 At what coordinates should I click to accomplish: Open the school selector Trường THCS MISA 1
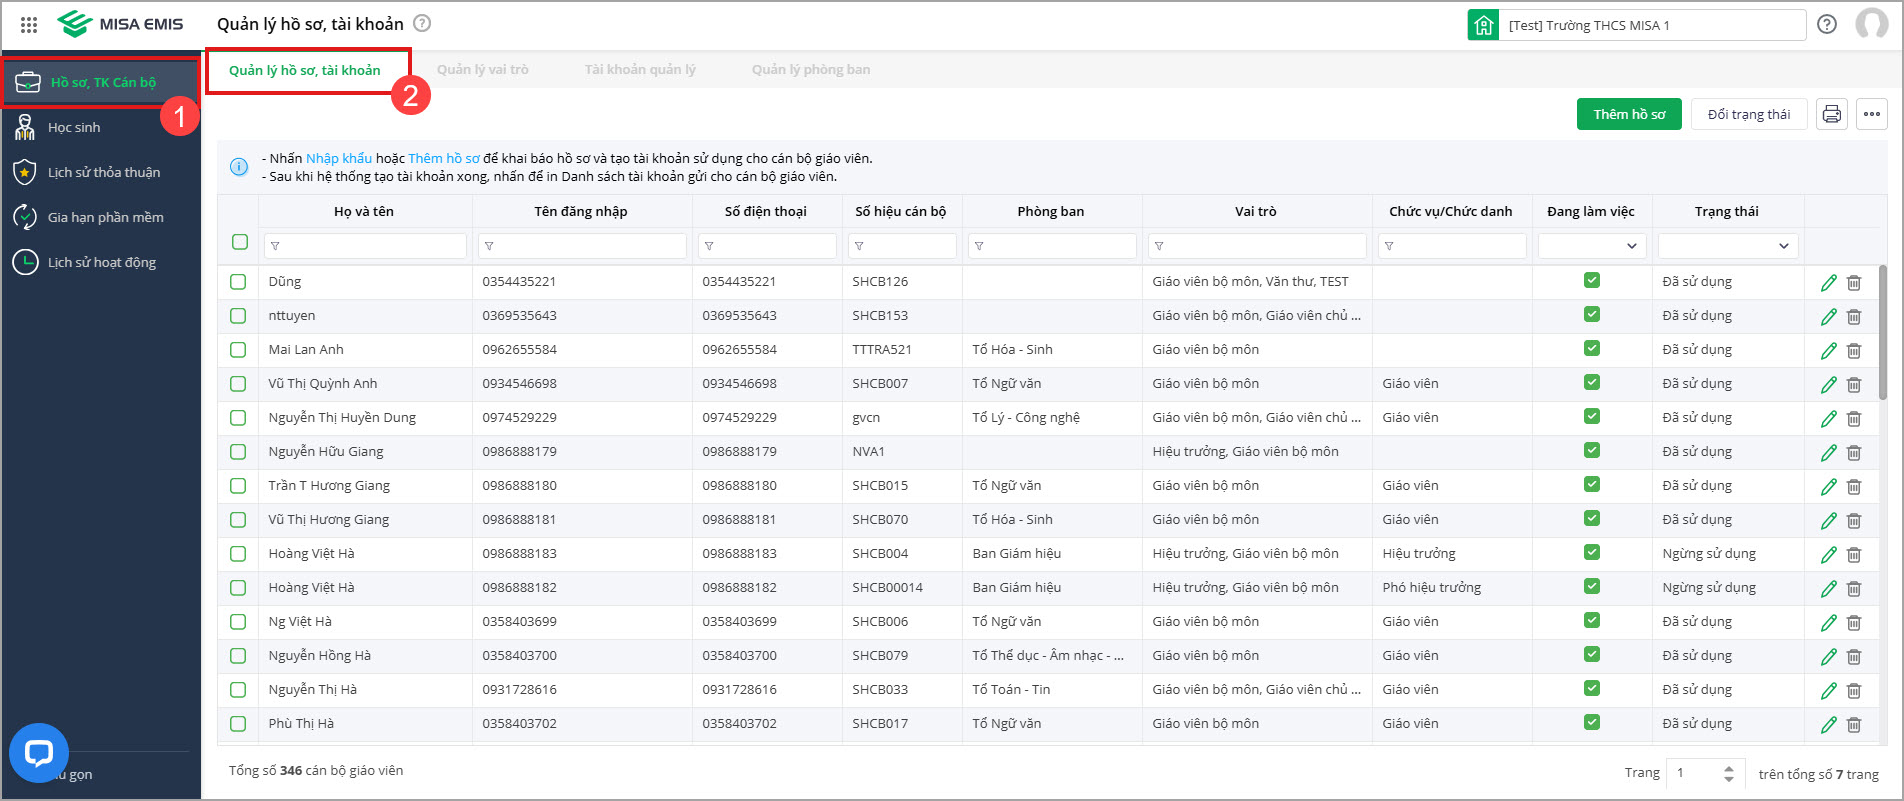1636,25
